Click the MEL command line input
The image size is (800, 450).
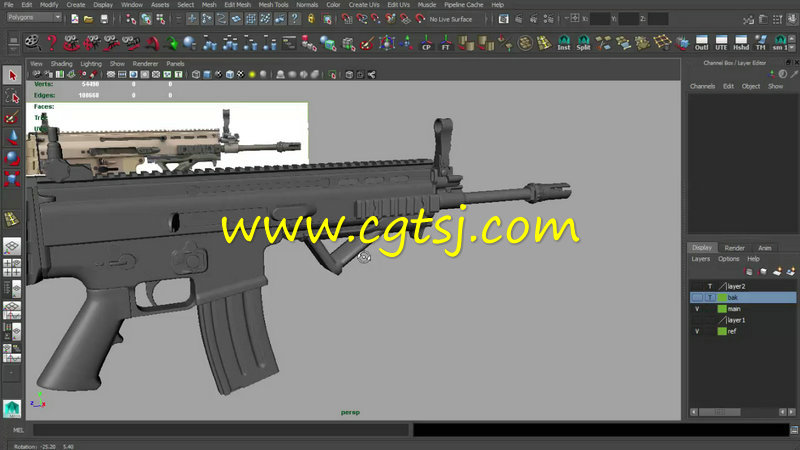coord(220,430)
